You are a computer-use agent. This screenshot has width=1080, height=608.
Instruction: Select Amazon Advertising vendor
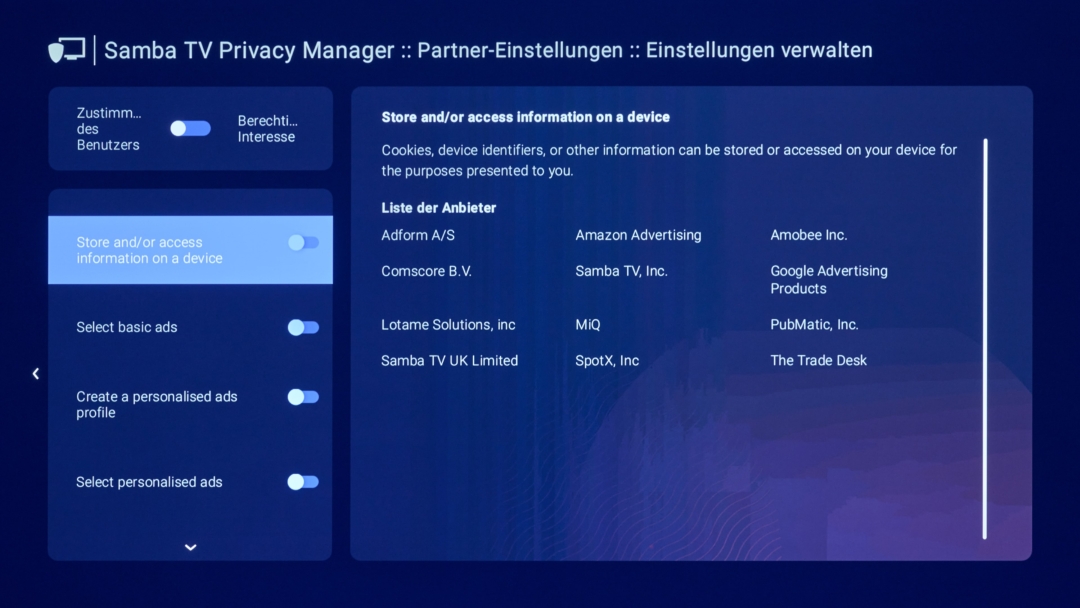tap(638, 235)
